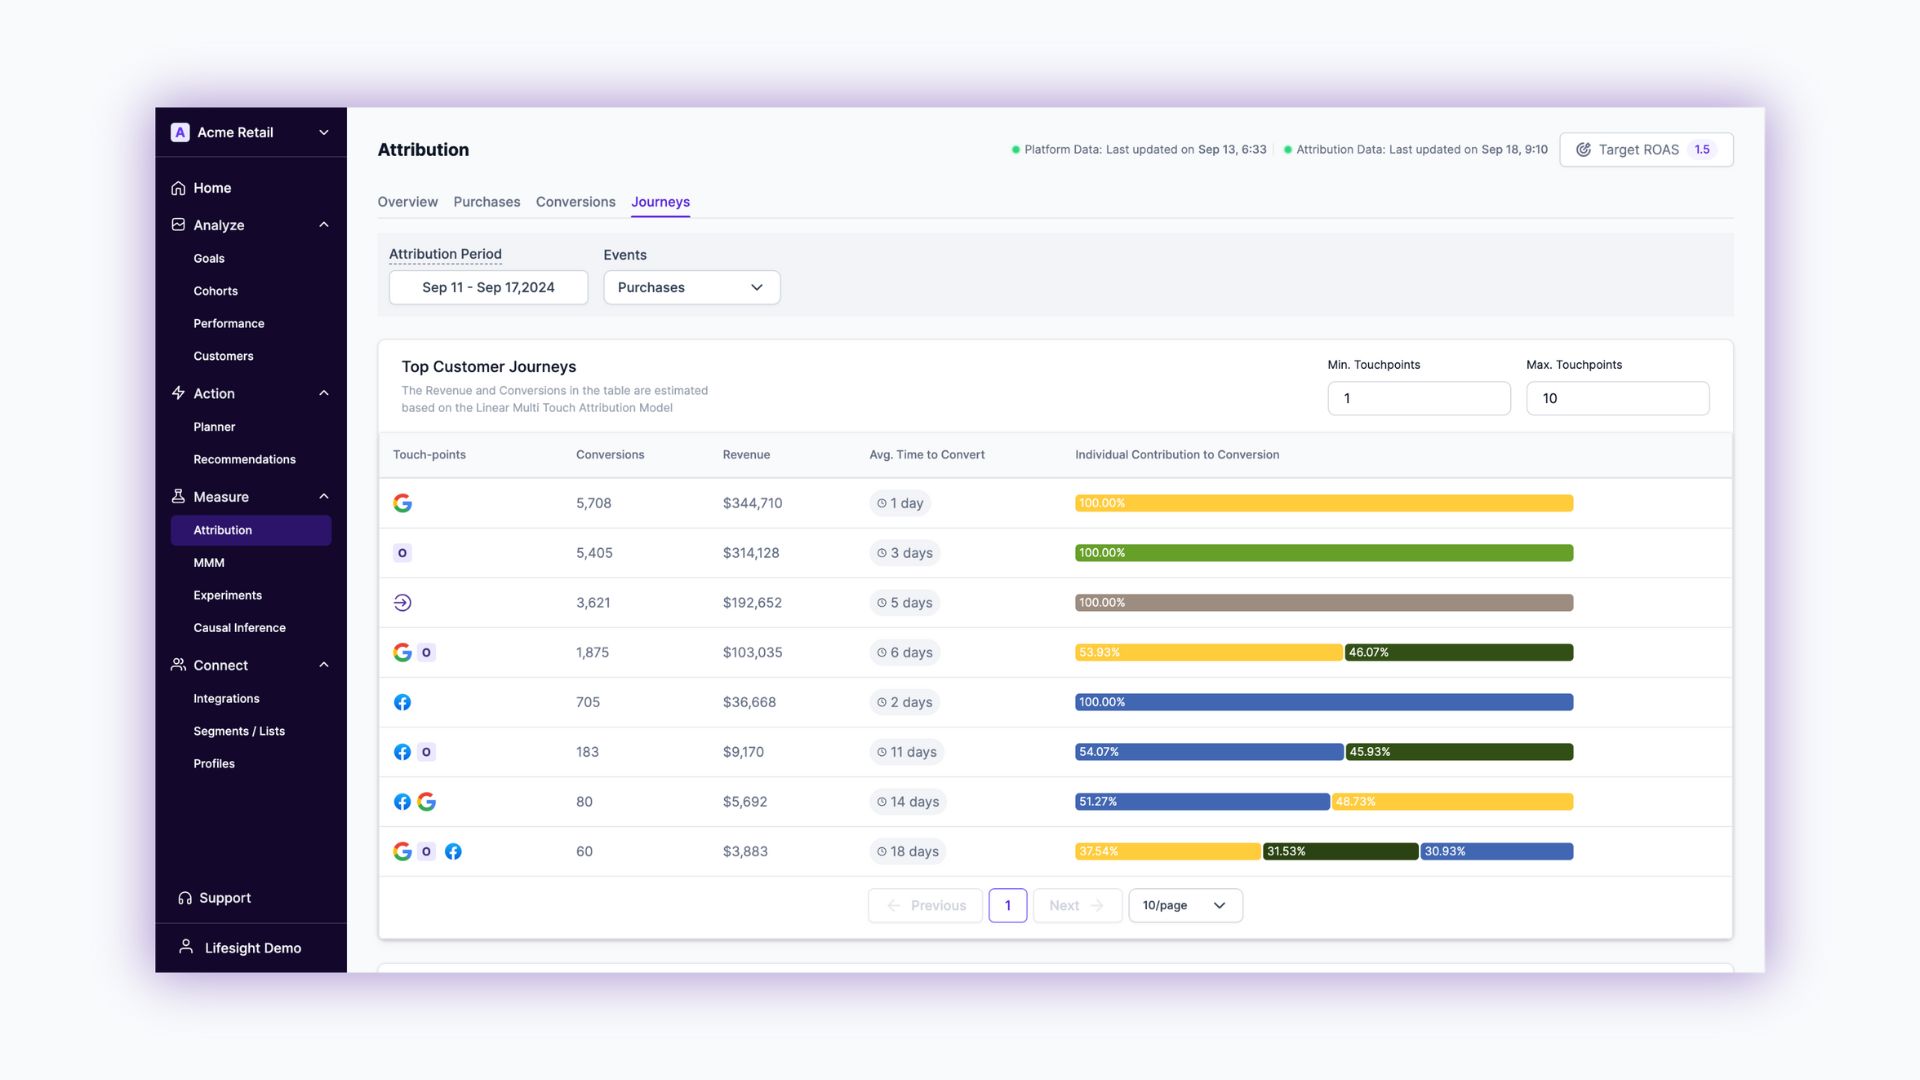Viewport: 1920px width, 1080px height.
Task: Click the Next pagination button
Action: point(1076,906)
